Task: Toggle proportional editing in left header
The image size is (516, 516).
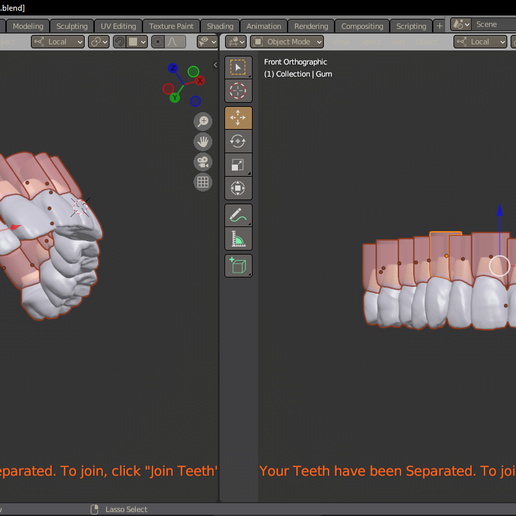Action: (158, 42)
